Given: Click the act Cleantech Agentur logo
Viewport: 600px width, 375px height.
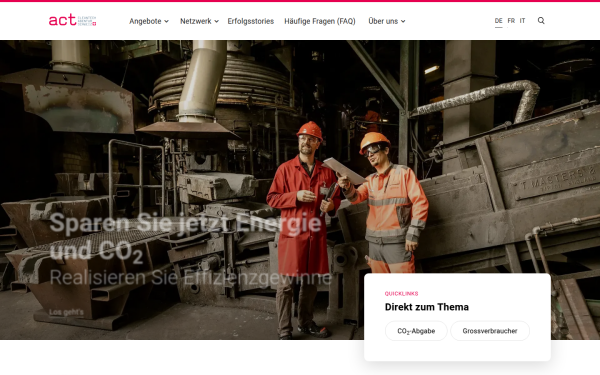Looking at the screenshot, I should tap(72, 20).
